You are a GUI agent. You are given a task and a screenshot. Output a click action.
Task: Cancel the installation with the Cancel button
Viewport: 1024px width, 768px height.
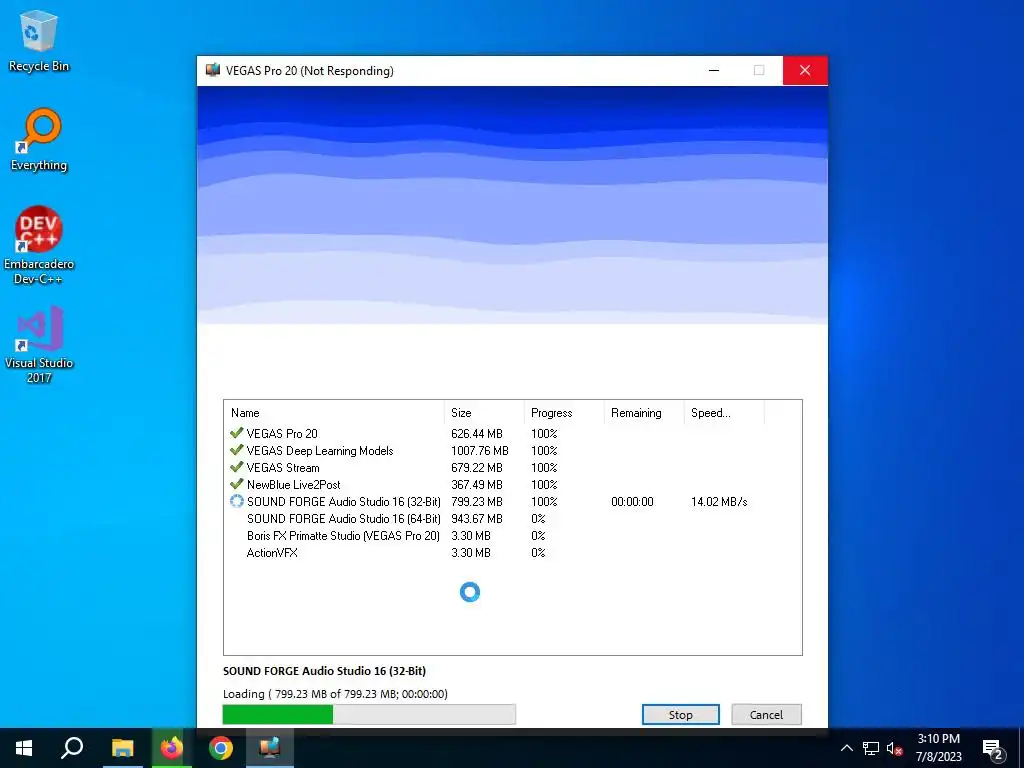[x=766, y=714]
